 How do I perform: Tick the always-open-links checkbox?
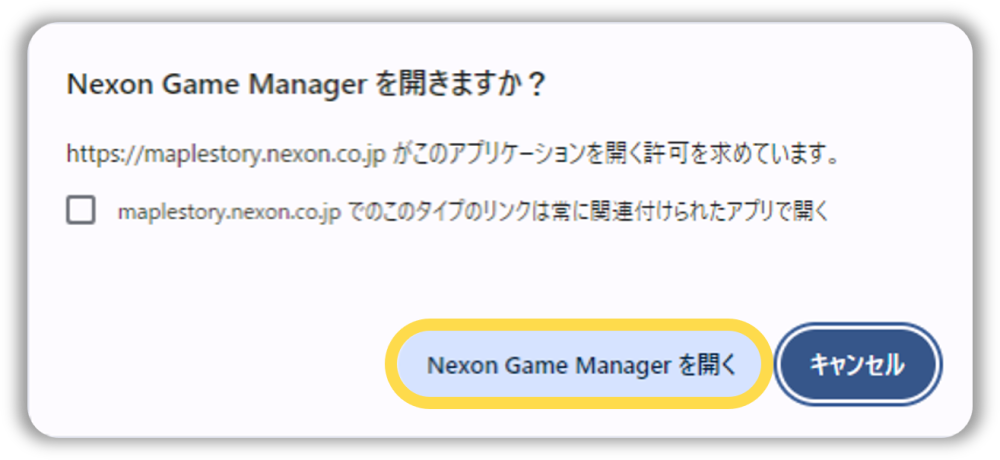[81, 211]
